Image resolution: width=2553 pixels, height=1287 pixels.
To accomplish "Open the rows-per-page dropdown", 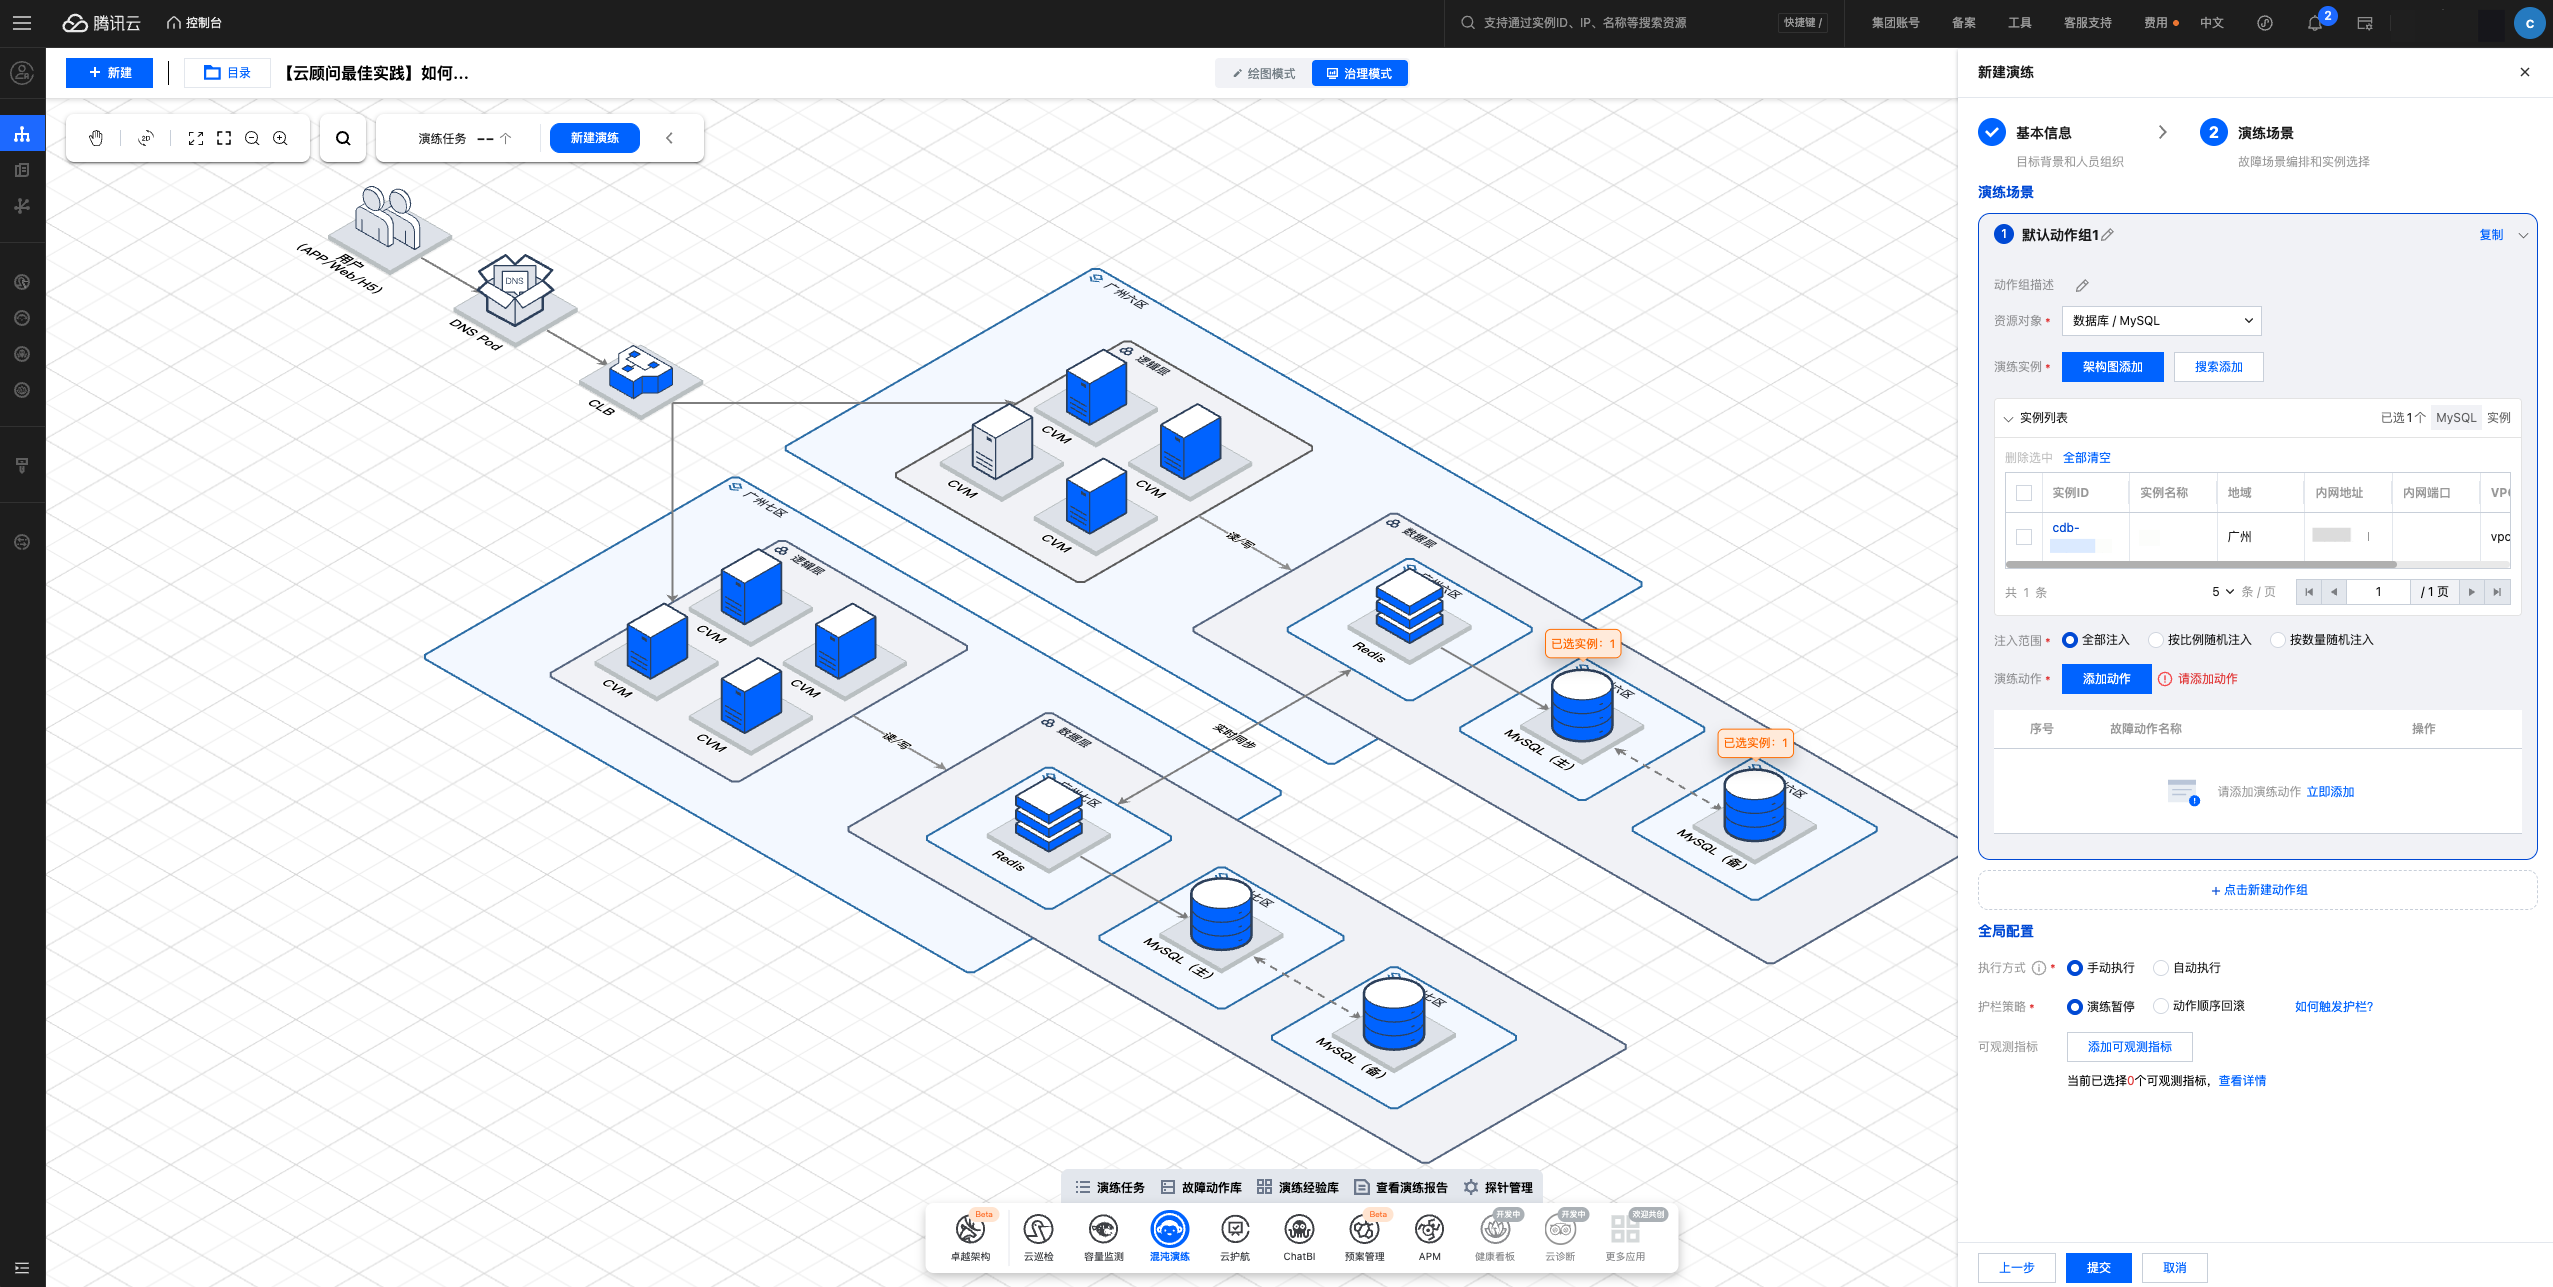I will point(2222,592).
